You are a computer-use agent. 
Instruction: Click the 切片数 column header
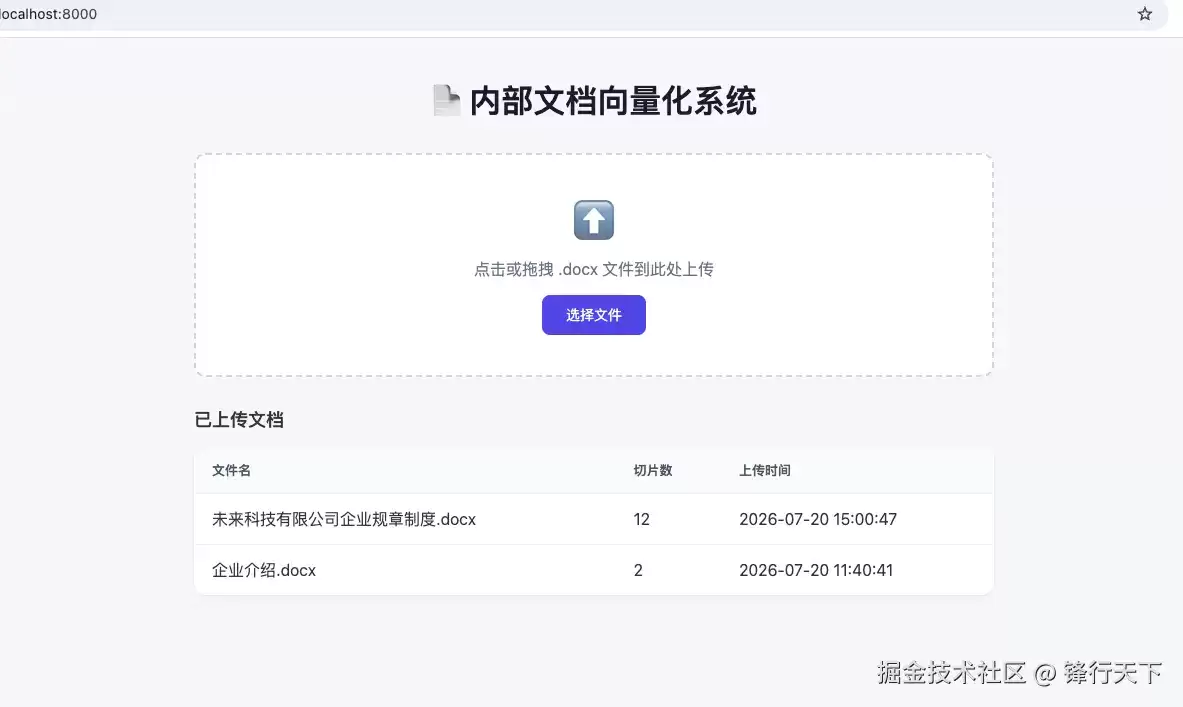(x=653, y=470)
